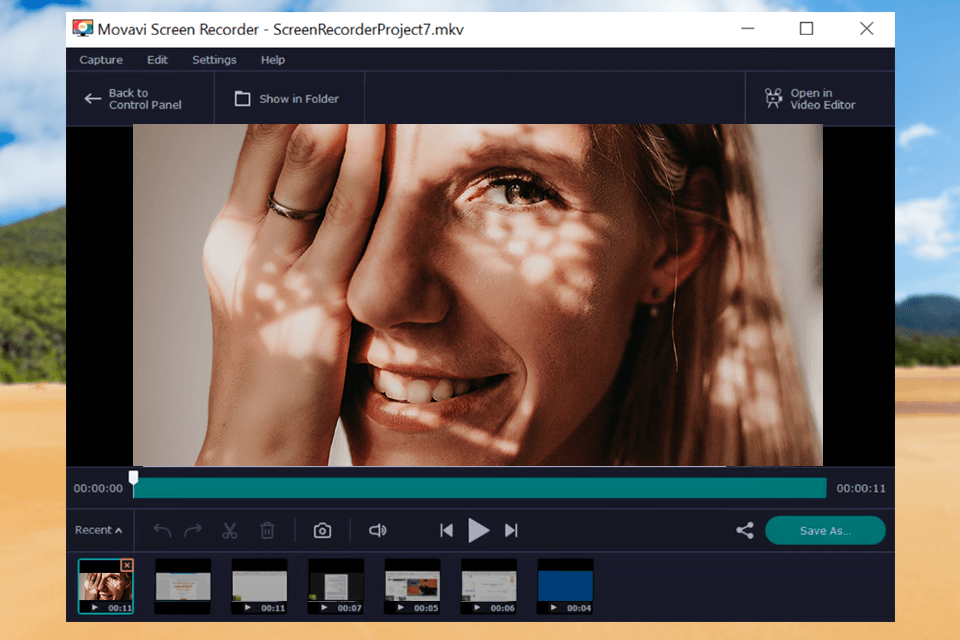960x640 pixels.
Task: Take a snapshot with the camera icon
Action: (x=322, y=530)
